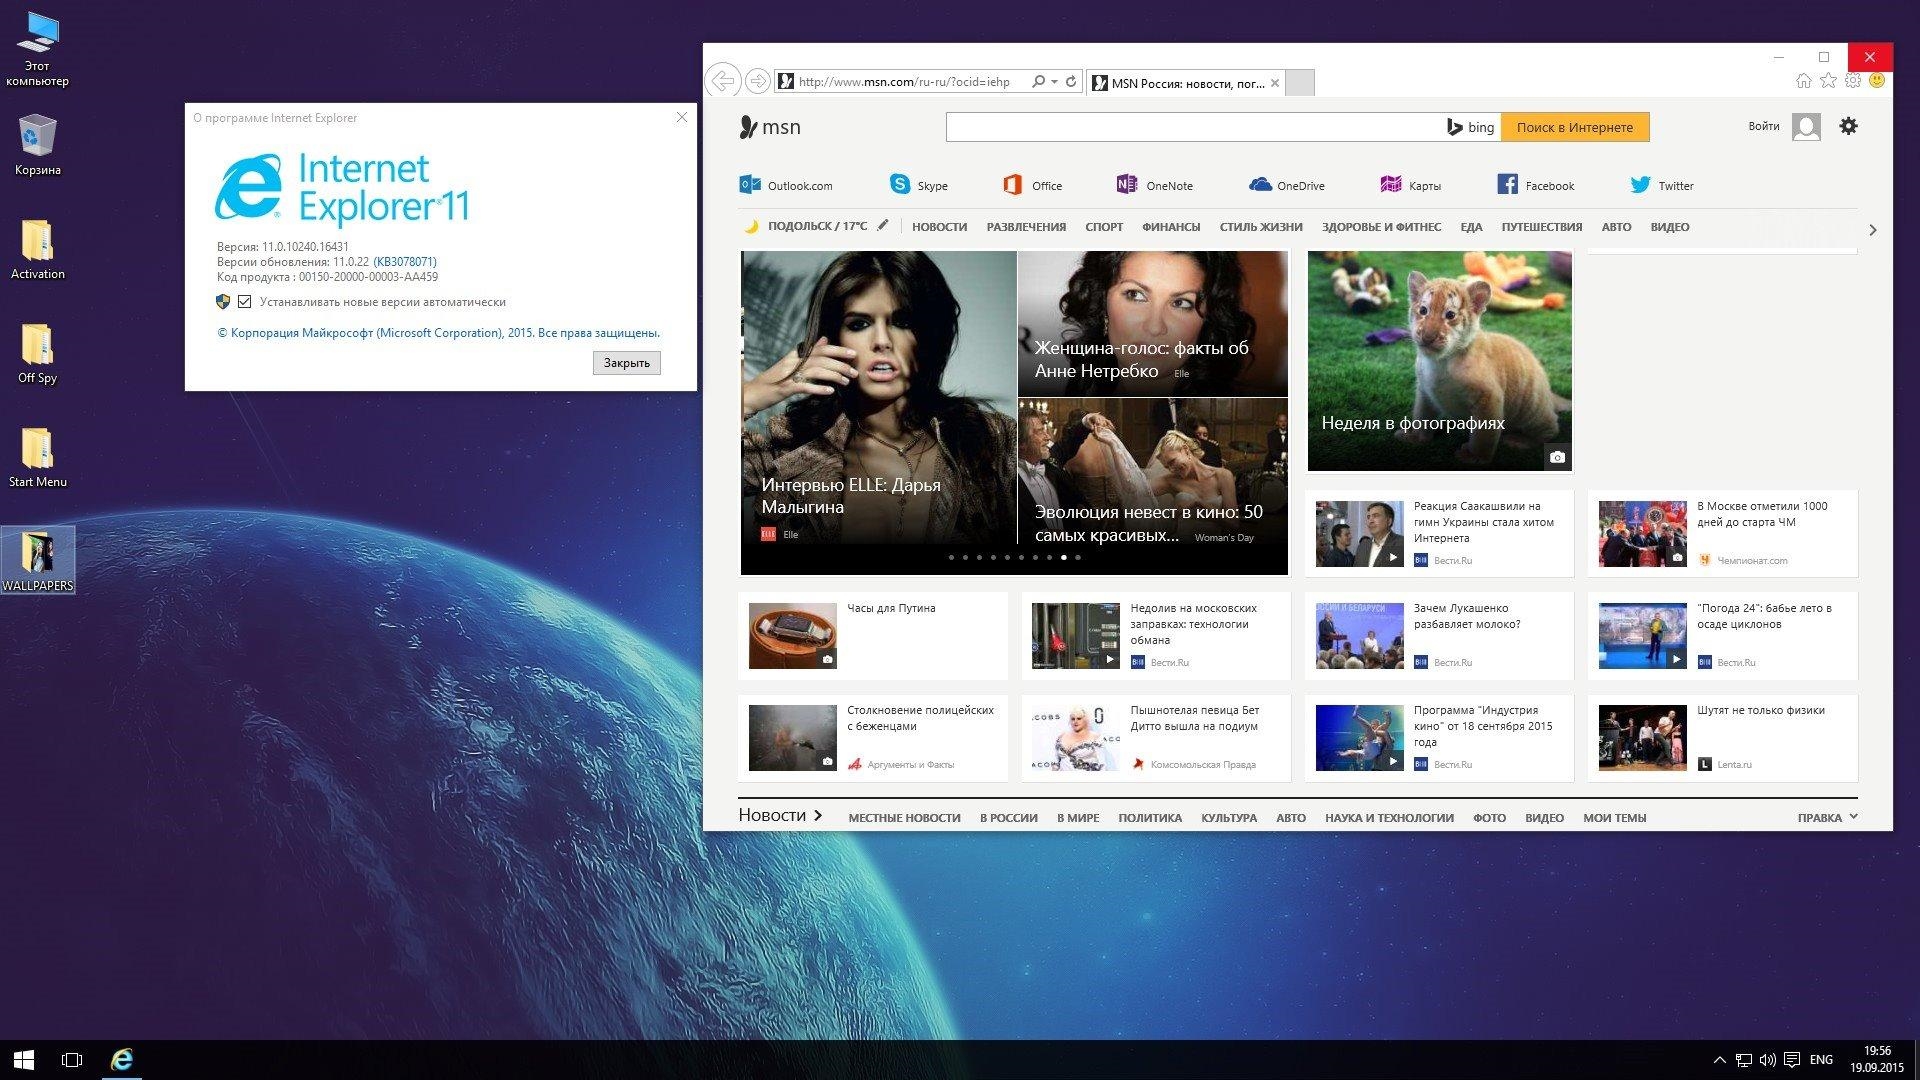Open the ЗДОРОВЬЕ И ФИТНЕС category

[1381, 227]
